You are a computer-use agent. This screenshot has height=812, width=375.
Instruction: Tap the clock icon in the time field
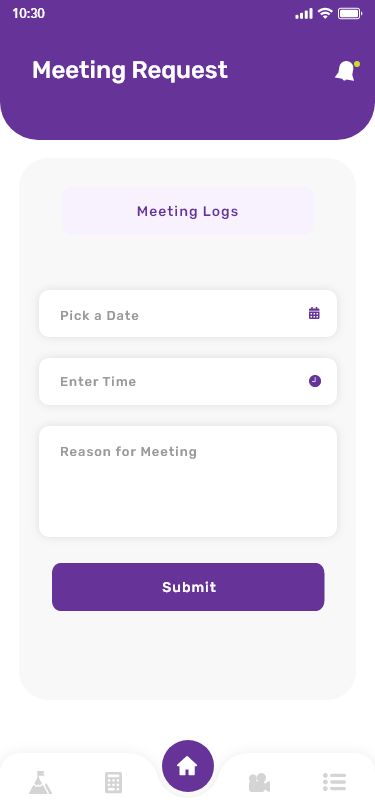tap(315, 381)
